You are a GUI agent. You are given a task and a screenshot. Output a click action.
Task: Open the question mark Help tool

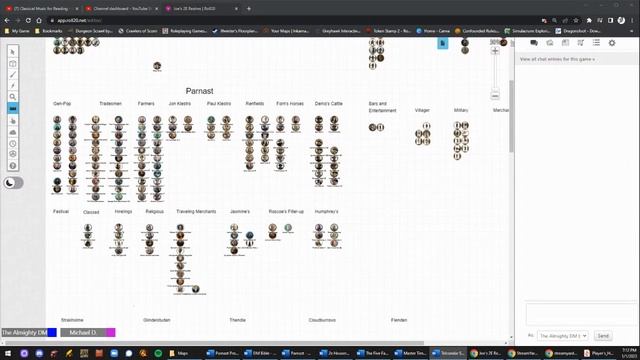pos(13,166)
